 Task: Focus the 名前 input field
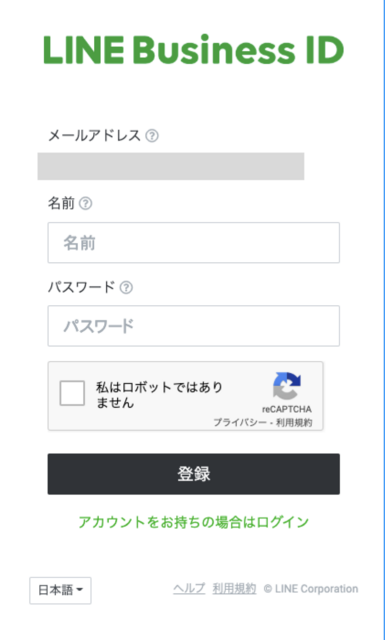point(194,243)
